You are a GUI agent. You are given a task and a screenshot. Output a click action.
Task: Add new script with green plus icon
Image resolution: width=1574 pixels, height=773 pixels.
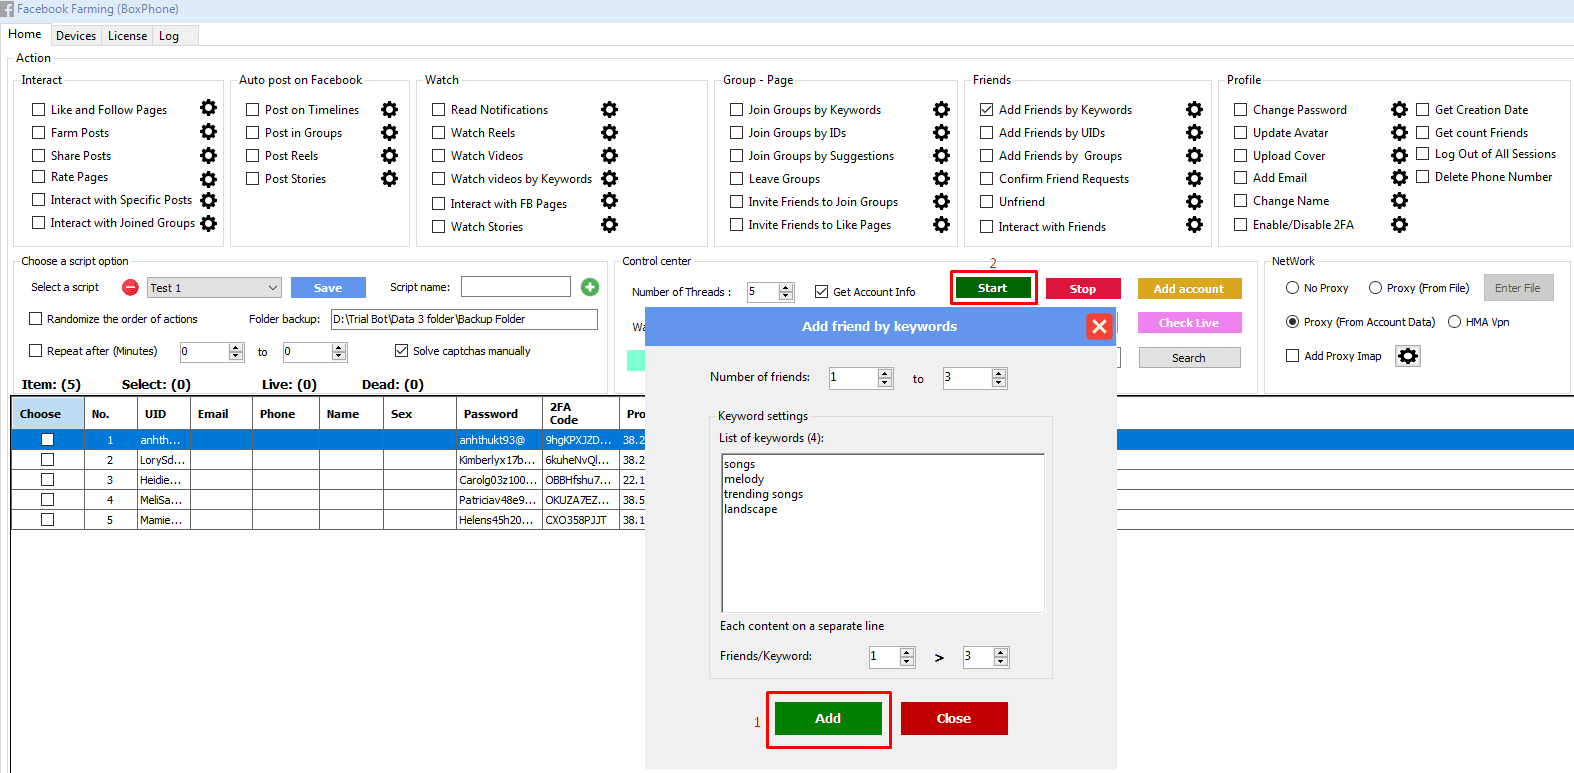point(590,287)
